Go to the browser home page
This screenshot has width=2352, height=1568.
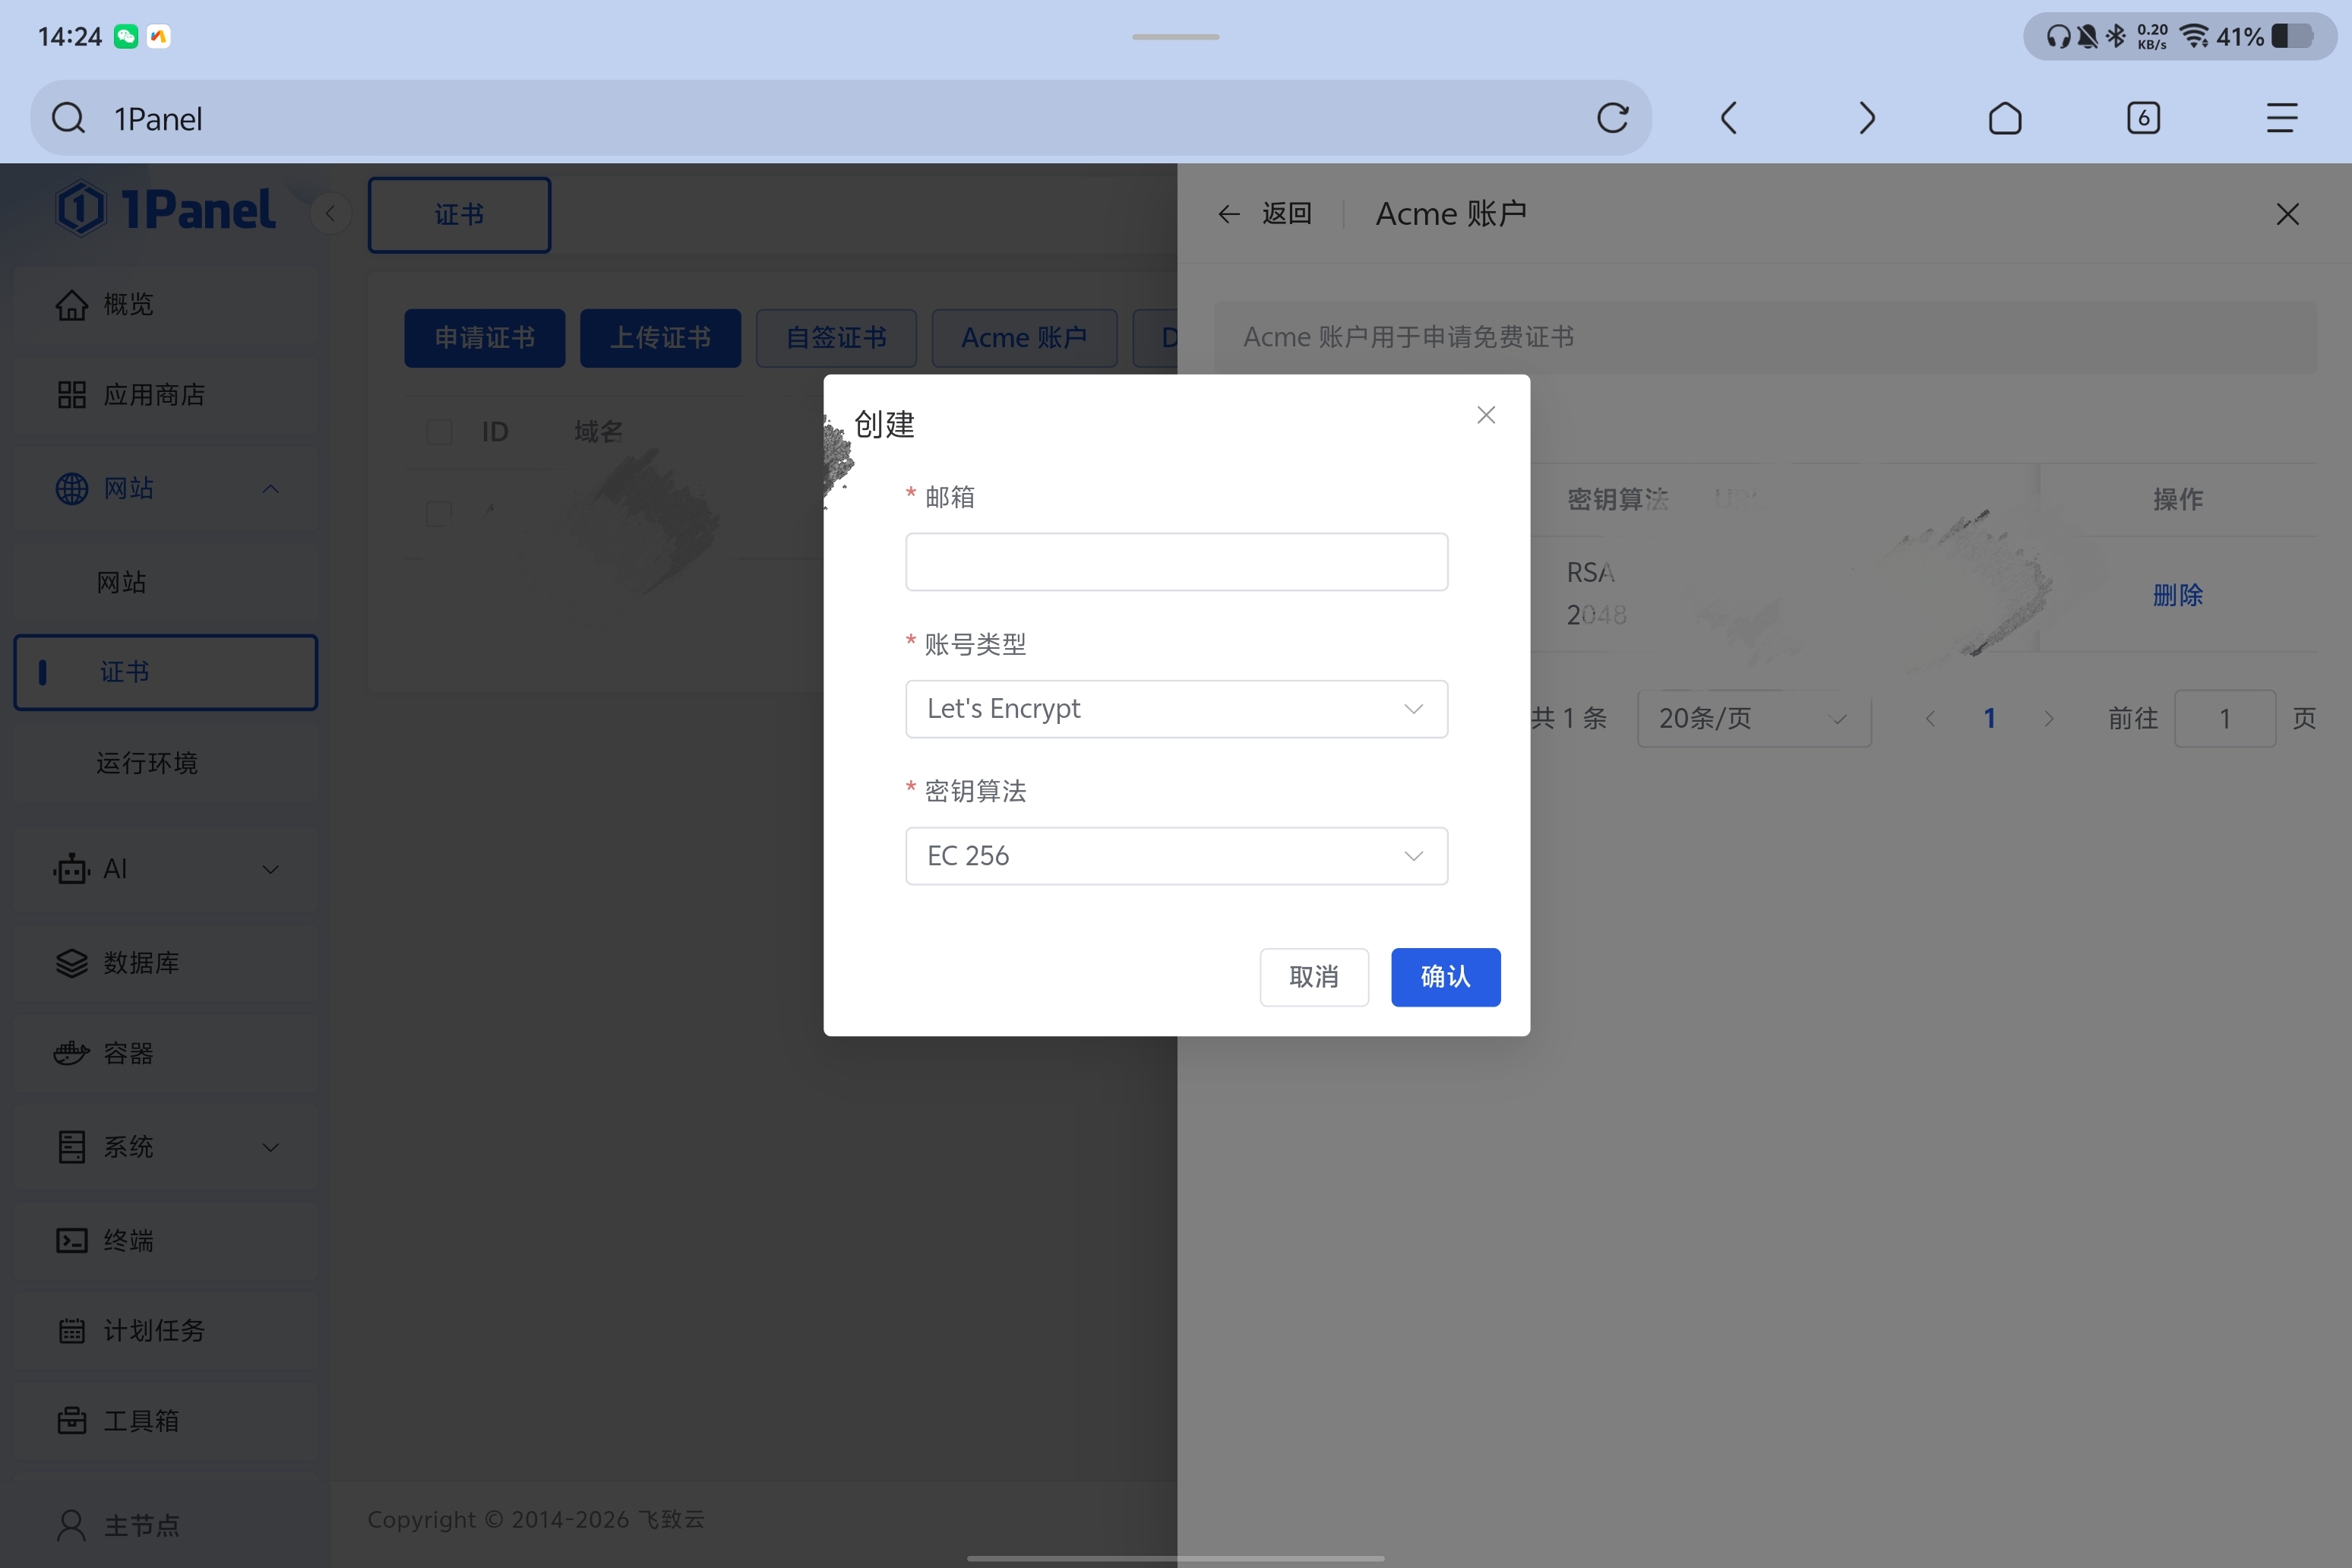(x=2004, y=118)
